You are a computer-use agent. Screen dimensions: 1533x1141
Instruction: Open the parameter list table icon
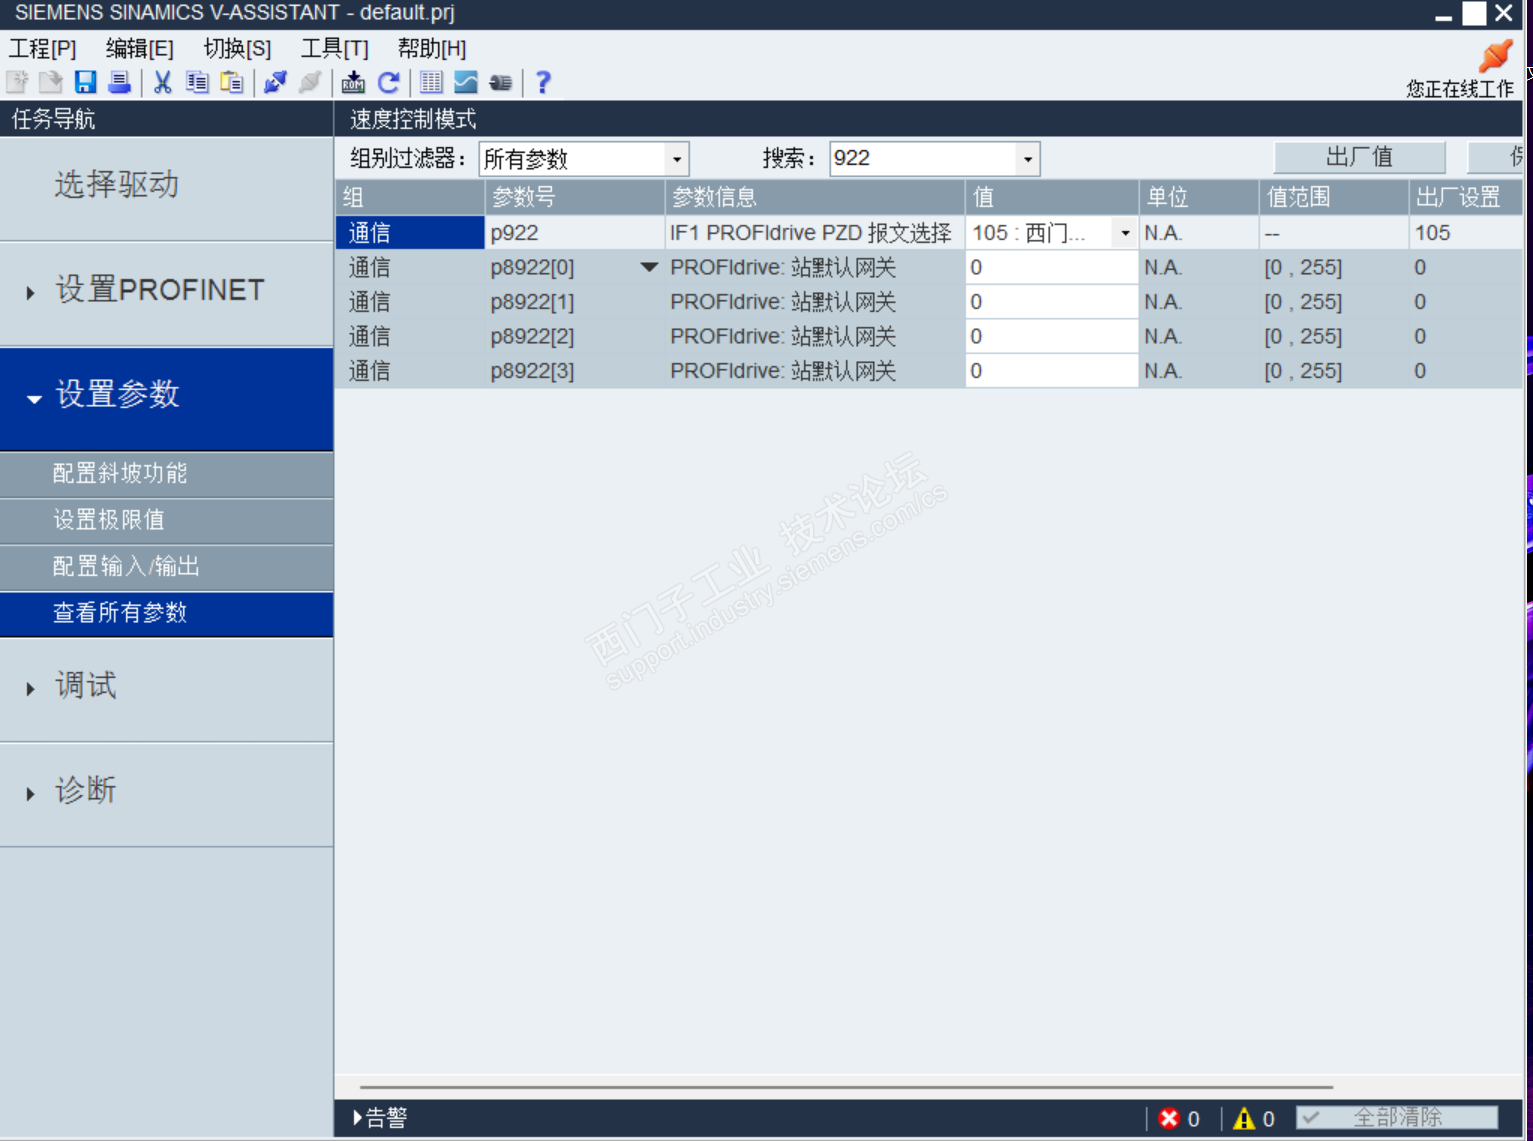431,82
